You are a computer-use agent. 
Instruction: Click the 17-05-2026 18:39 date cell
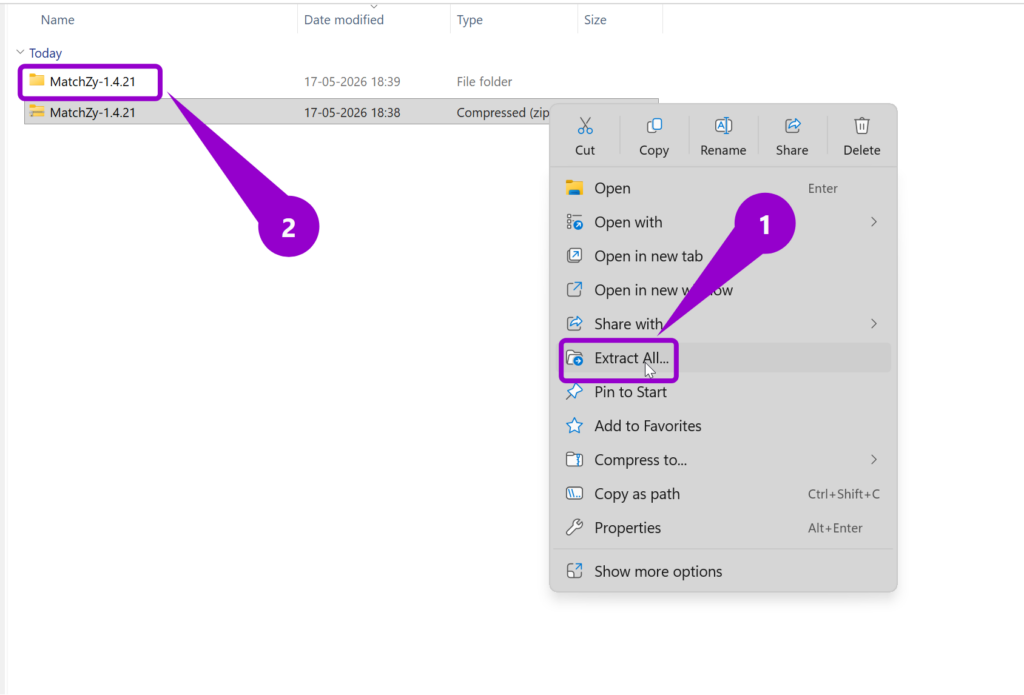[352, 82]
